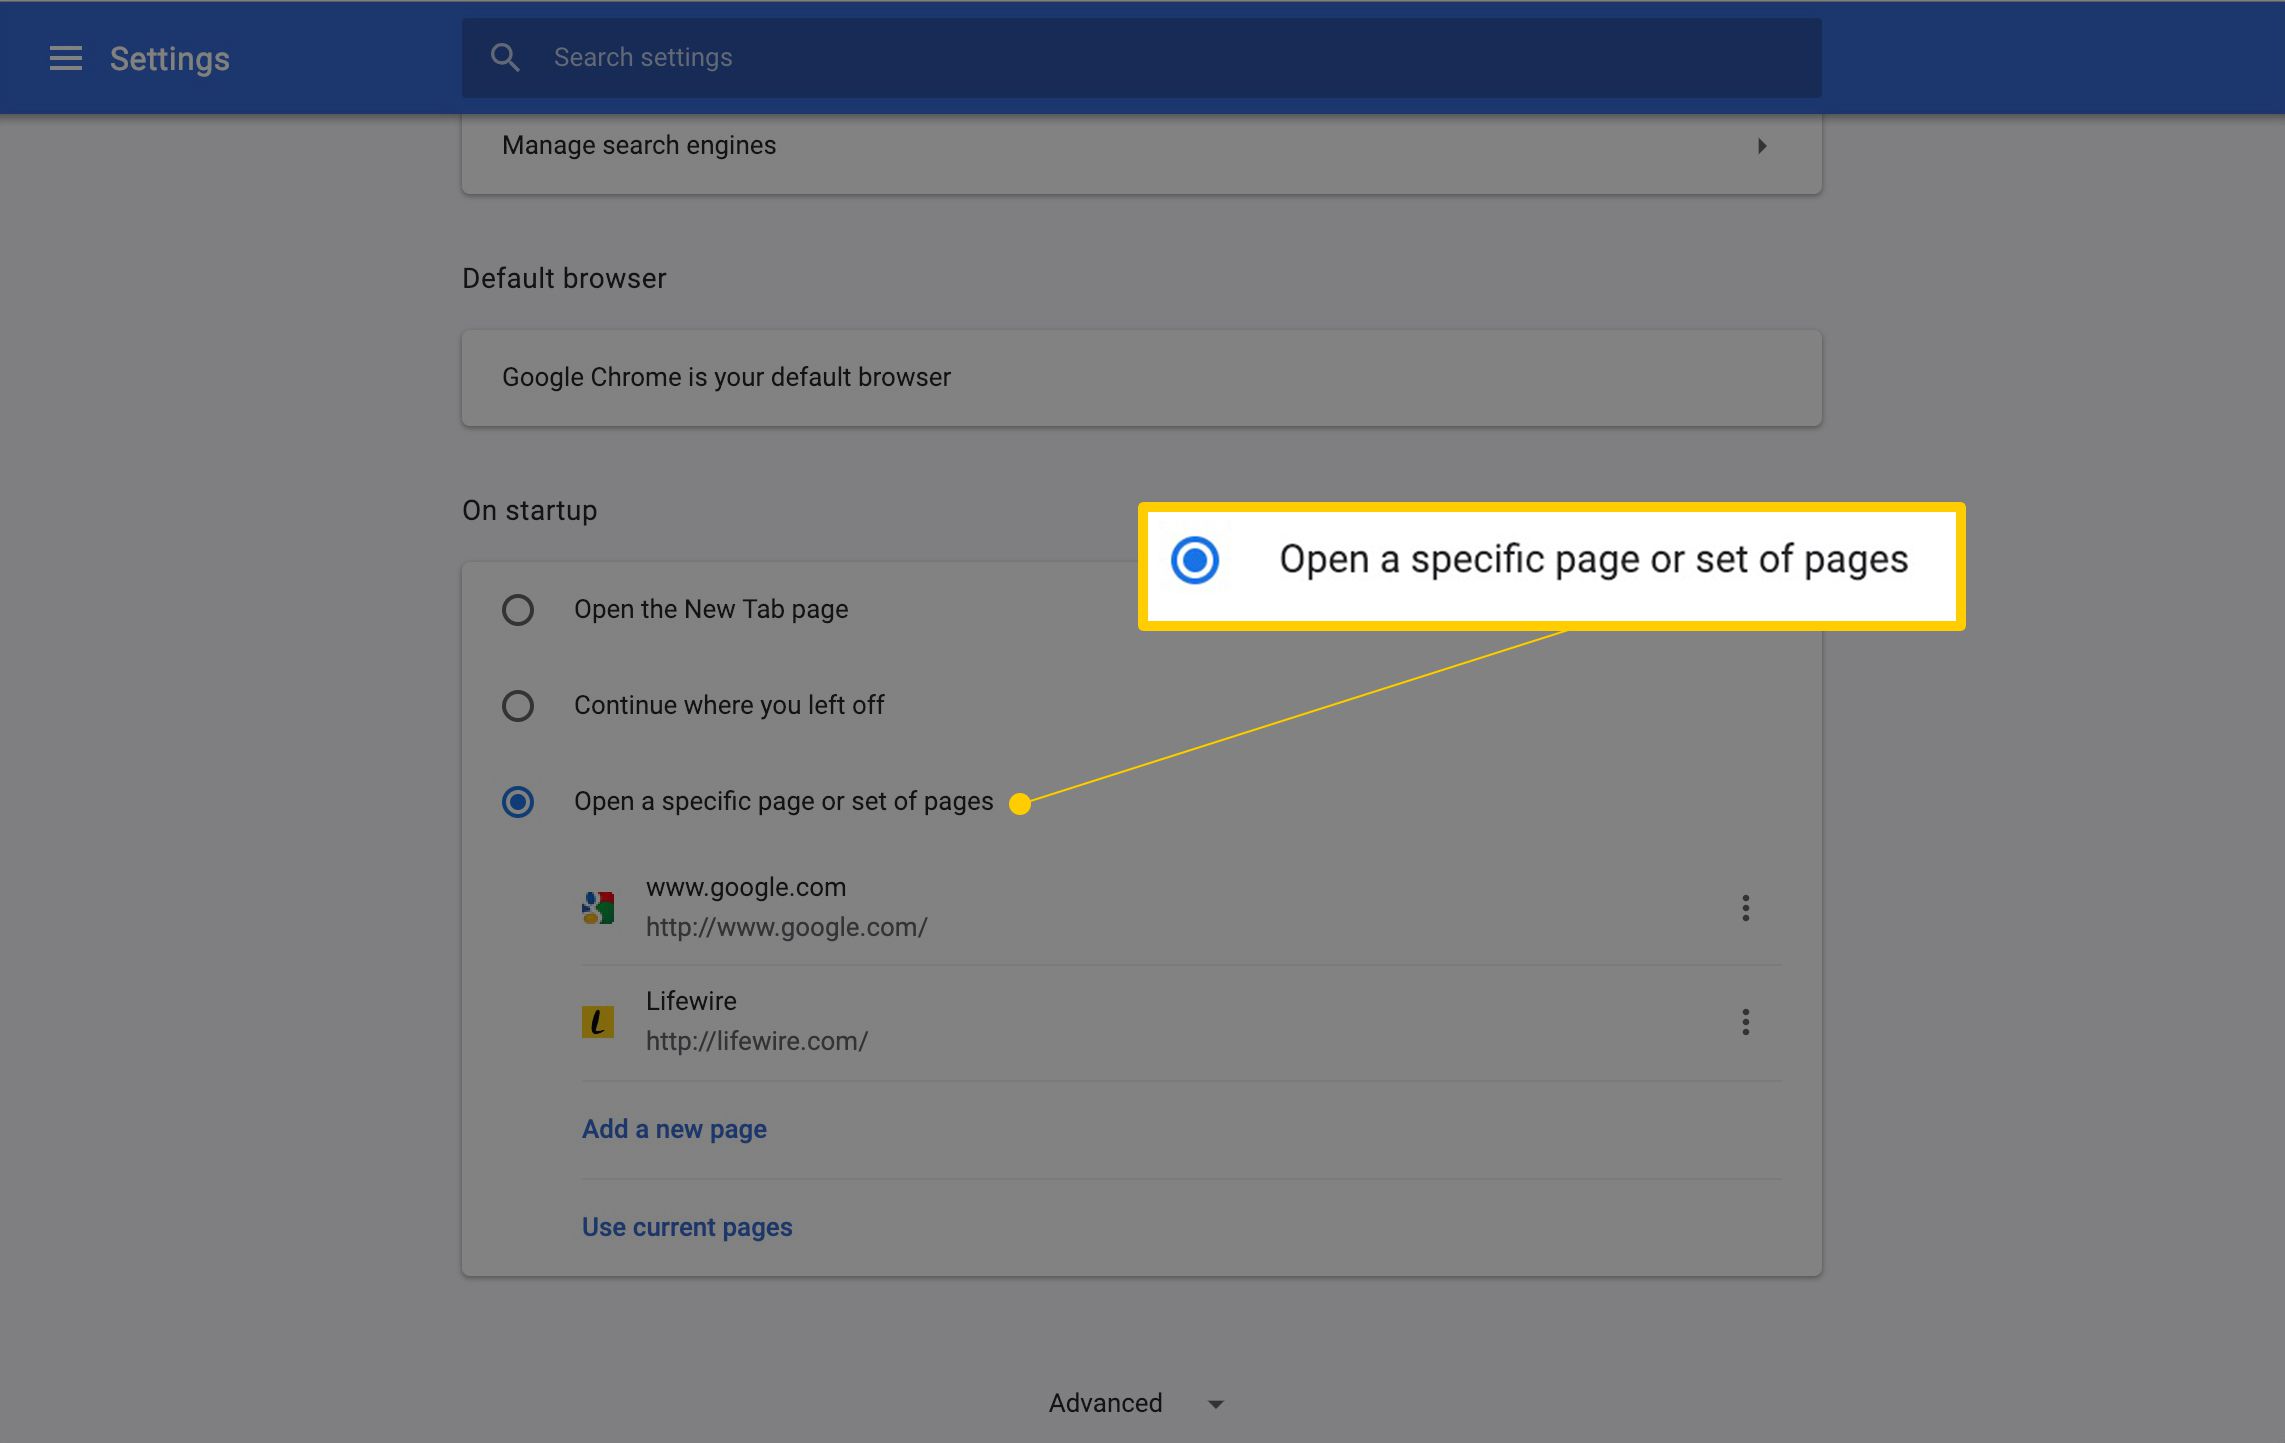Select Open the New Tab page radio button
This screenshot has height=1443, width=2285.
(x=520, y=608)
